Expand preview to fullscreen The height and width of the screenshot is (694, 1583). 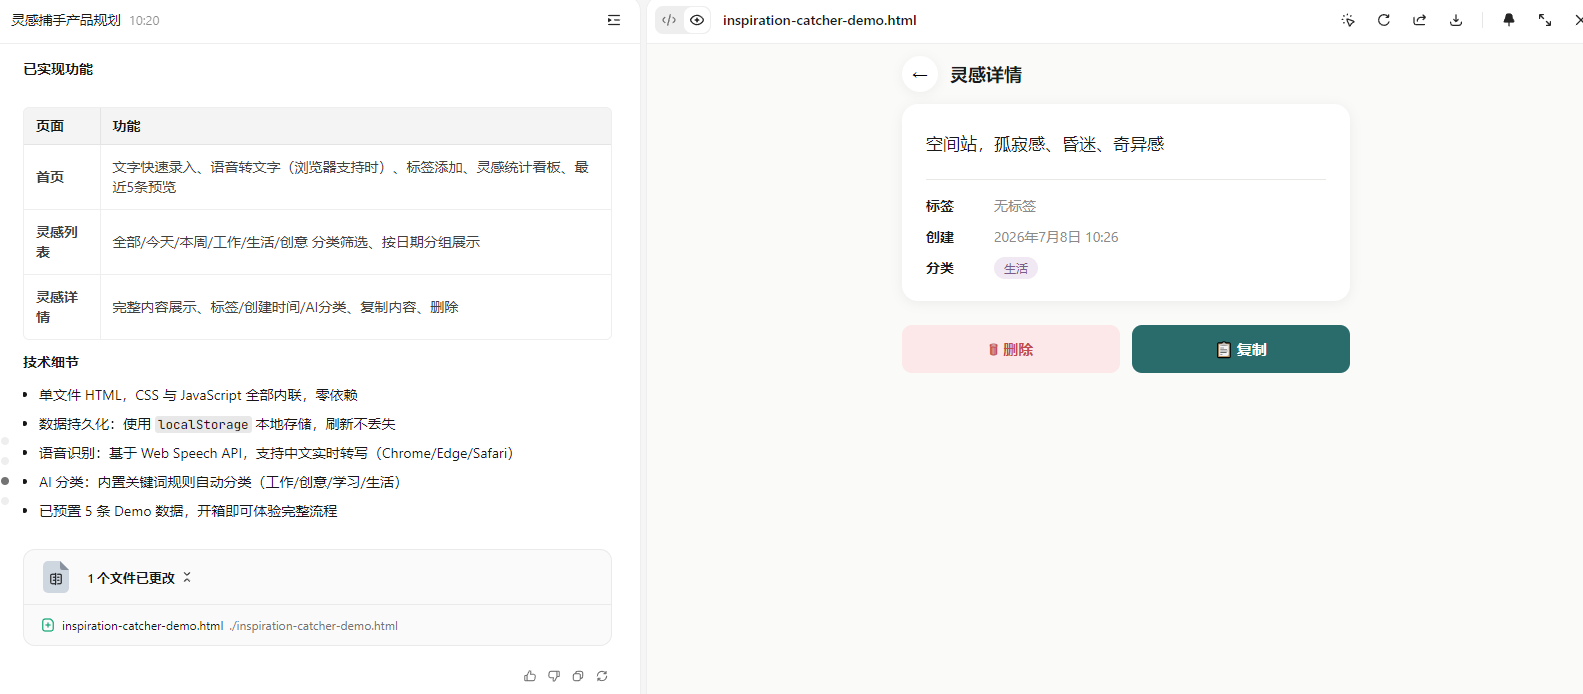coord(1545,20)
